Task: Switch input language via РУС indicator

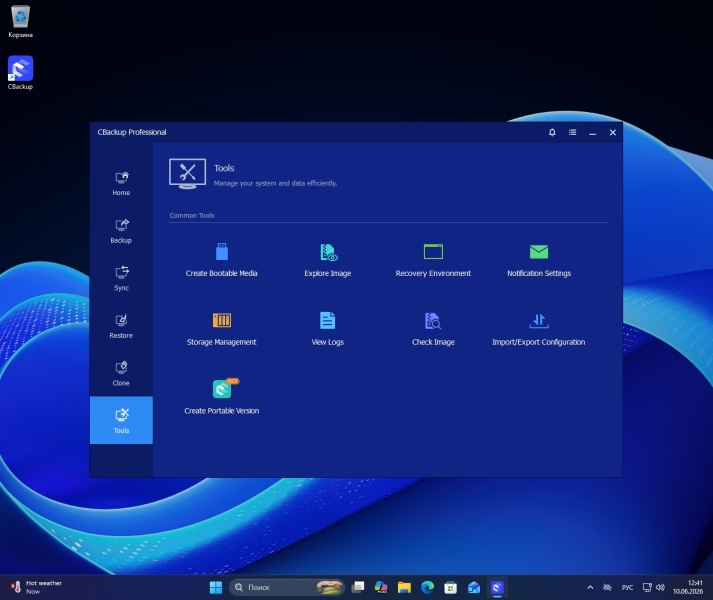Action: [x=628, y=587]
